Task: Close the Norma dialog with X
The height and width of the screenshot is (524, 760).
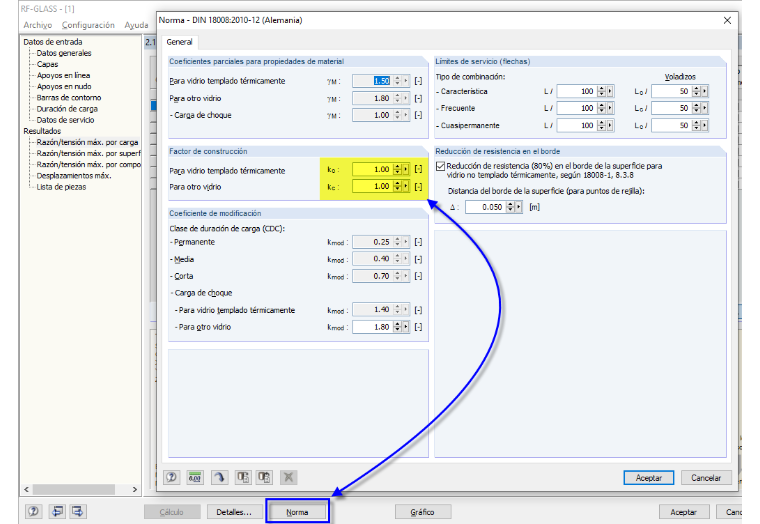Action: [x=727, y=20]
